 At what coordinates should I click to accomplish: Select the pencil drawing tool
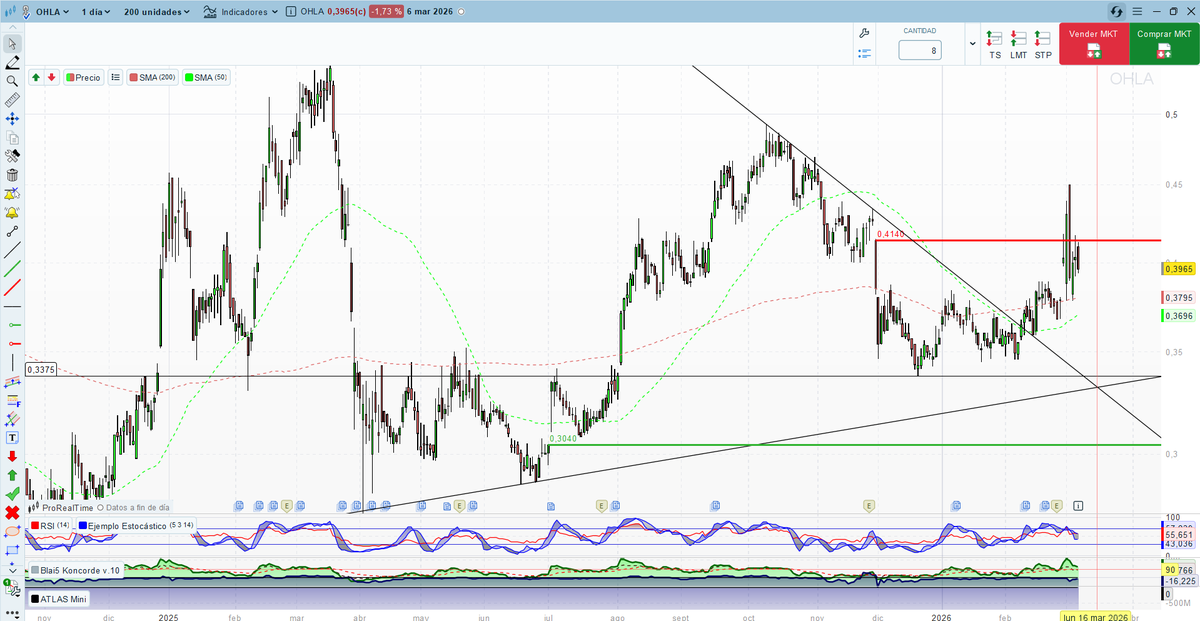(x=12, y=62)
